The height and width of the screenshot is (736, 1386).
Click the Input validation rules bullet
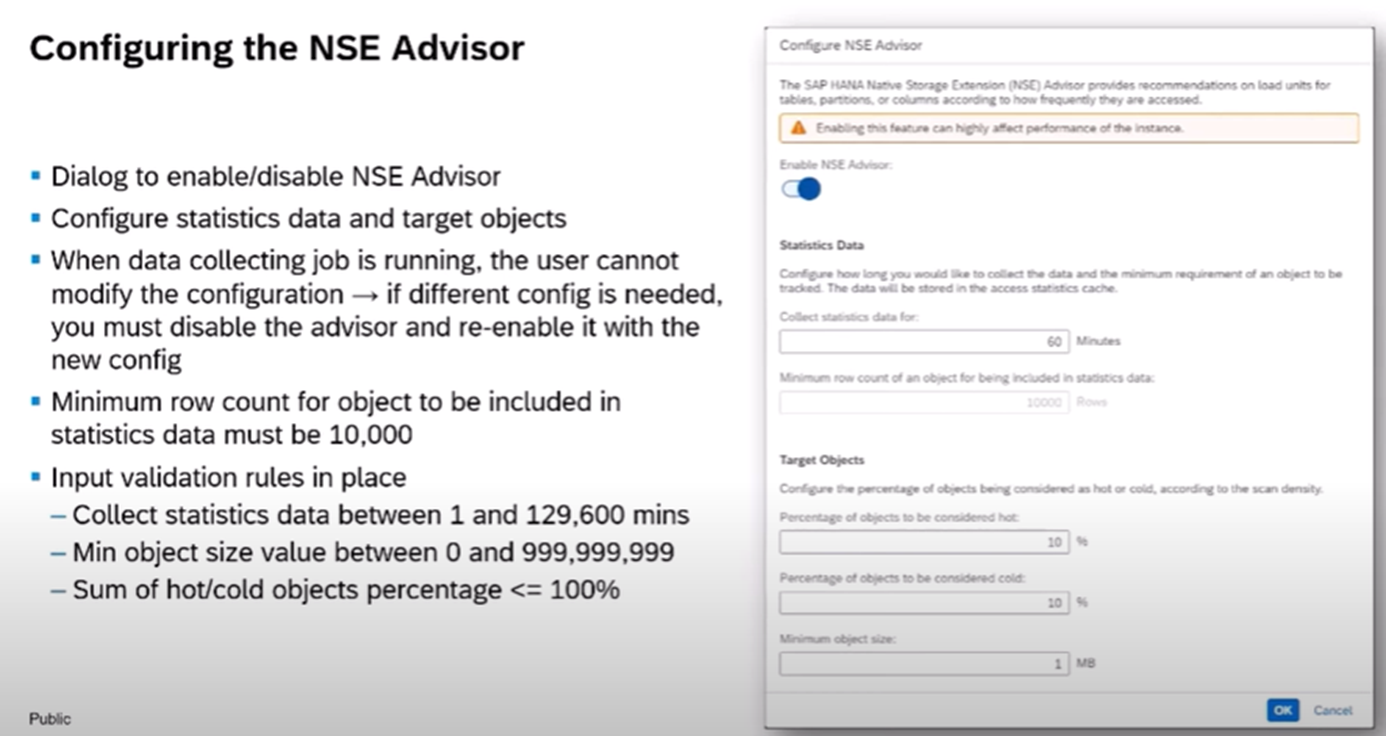229,478
